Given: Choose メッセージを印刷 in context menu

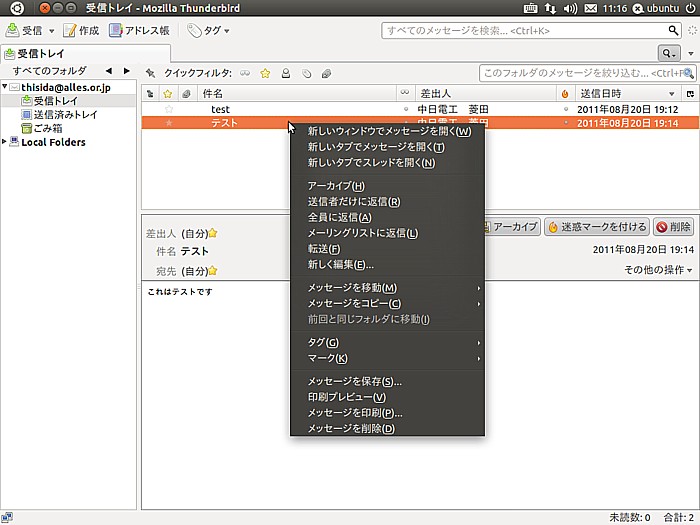Looking at the screenshot, I should coord(388,413).
